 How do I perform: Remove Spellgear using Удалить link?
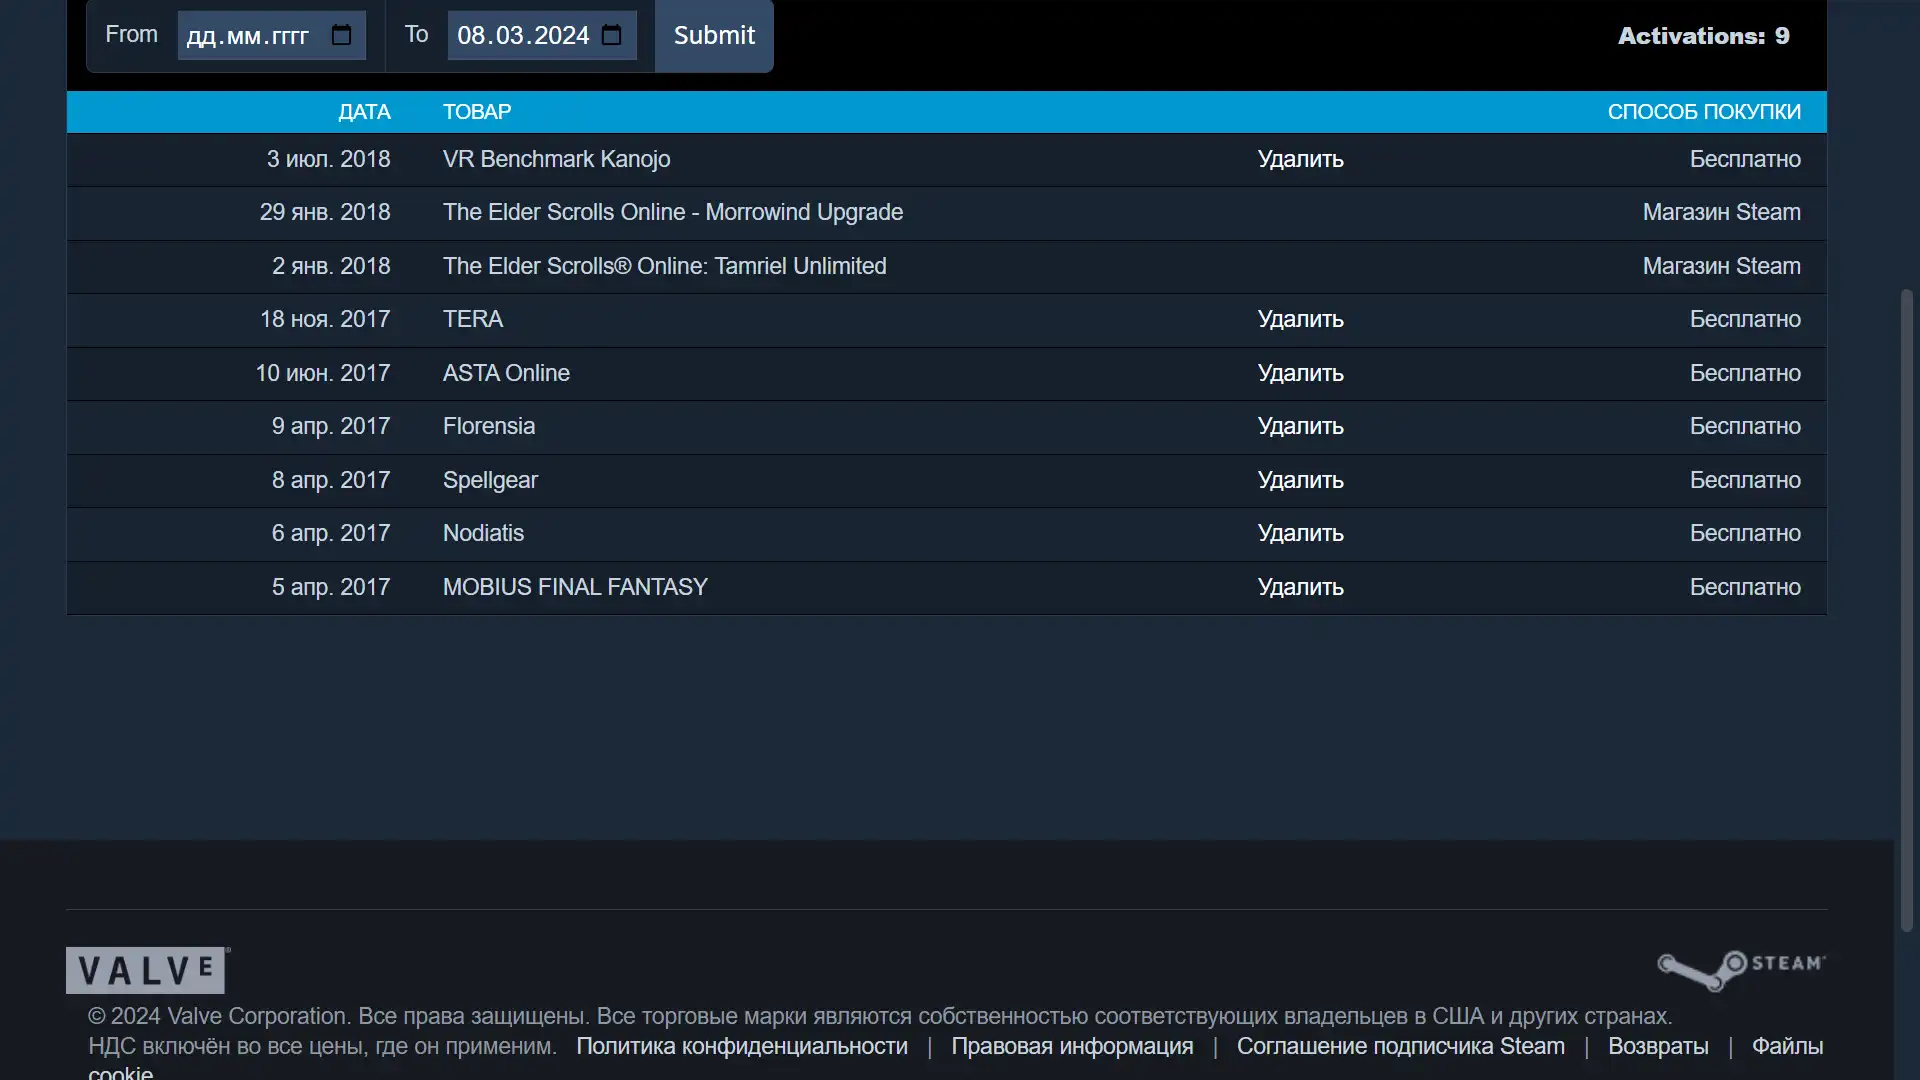[x=1300, y=480]
